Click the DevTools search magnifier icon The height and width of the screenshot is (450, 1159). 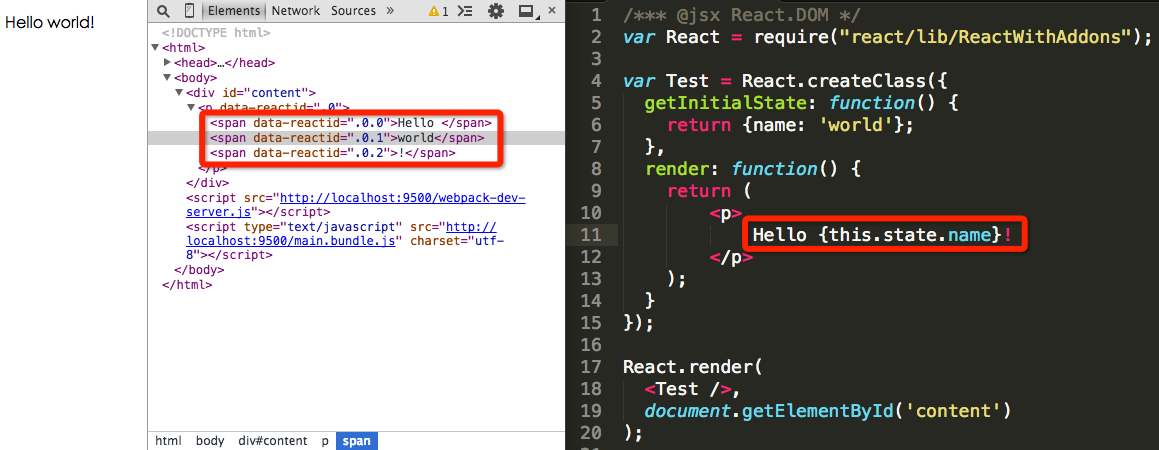163,11
